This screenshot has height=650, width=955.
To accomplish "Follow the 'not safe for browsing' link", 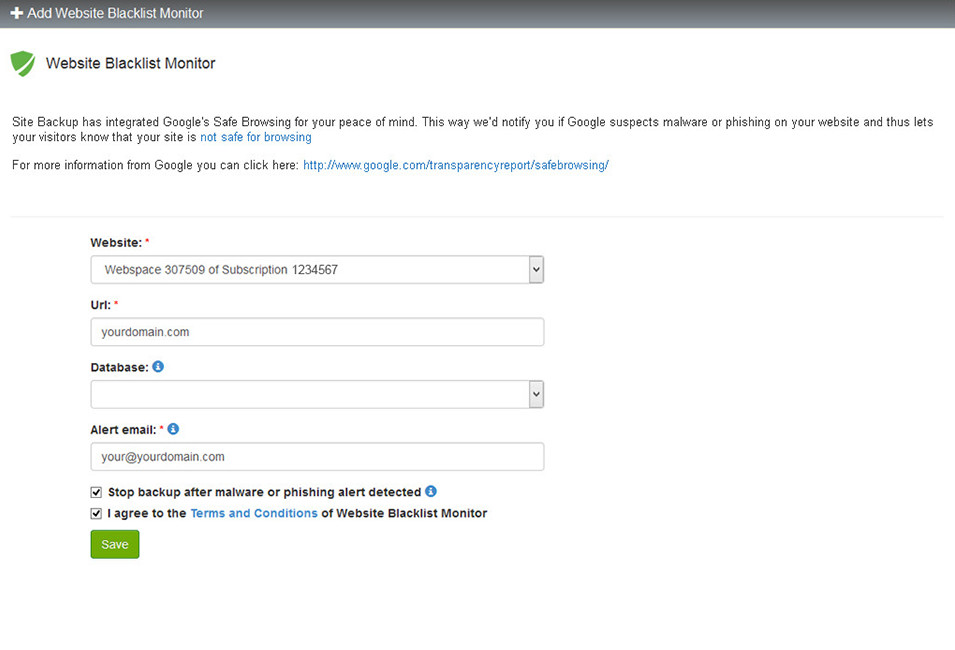I will tap(256, 137).
